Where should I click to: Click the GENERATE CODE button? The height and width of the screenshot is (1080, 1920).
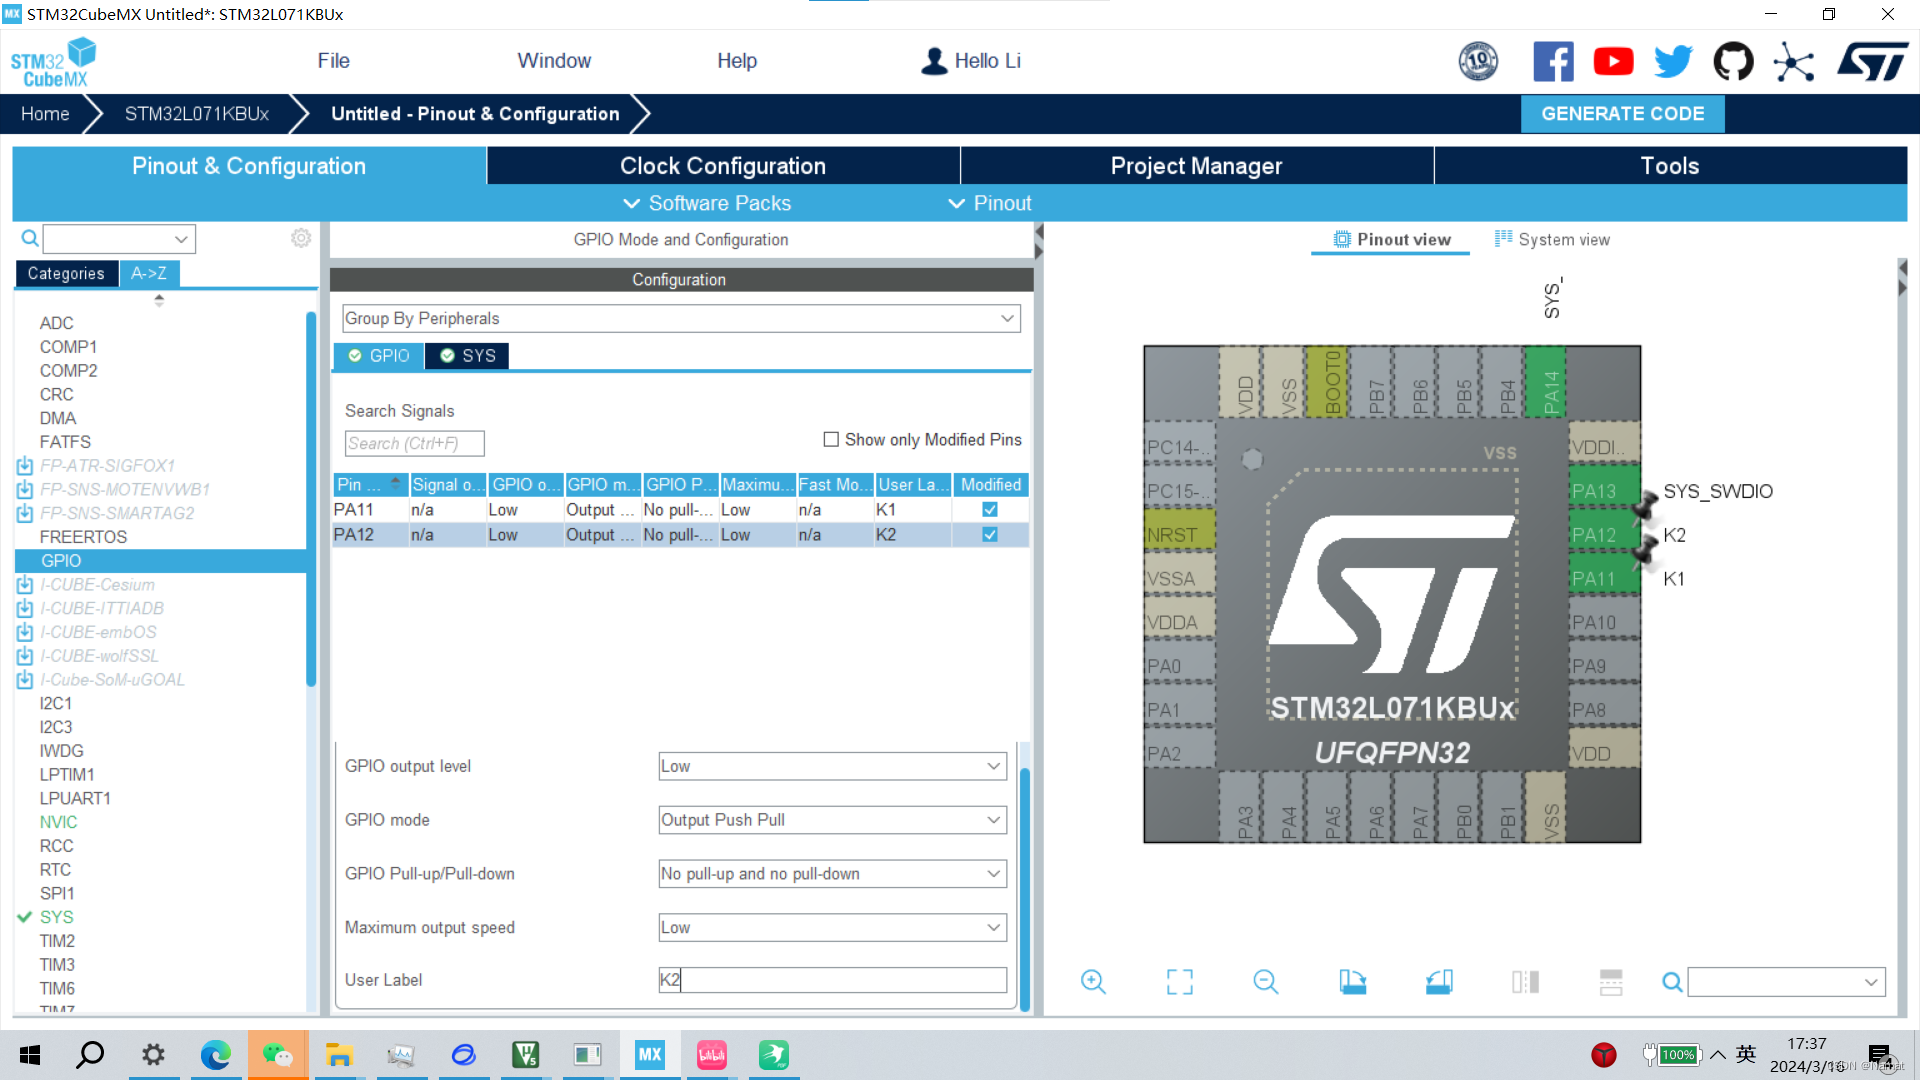[x=1622, y=114]
